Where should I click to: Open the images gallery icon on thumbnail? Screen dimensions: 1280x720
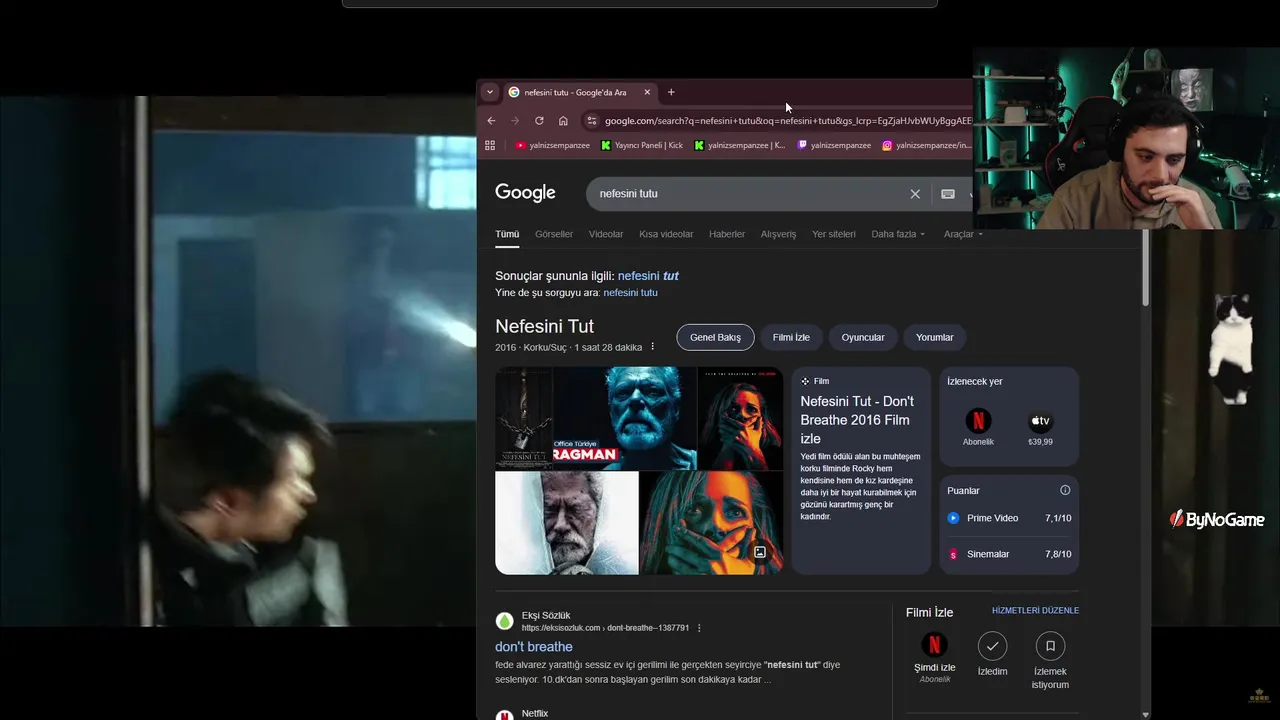pyautogui.click(x=760, y=552)
